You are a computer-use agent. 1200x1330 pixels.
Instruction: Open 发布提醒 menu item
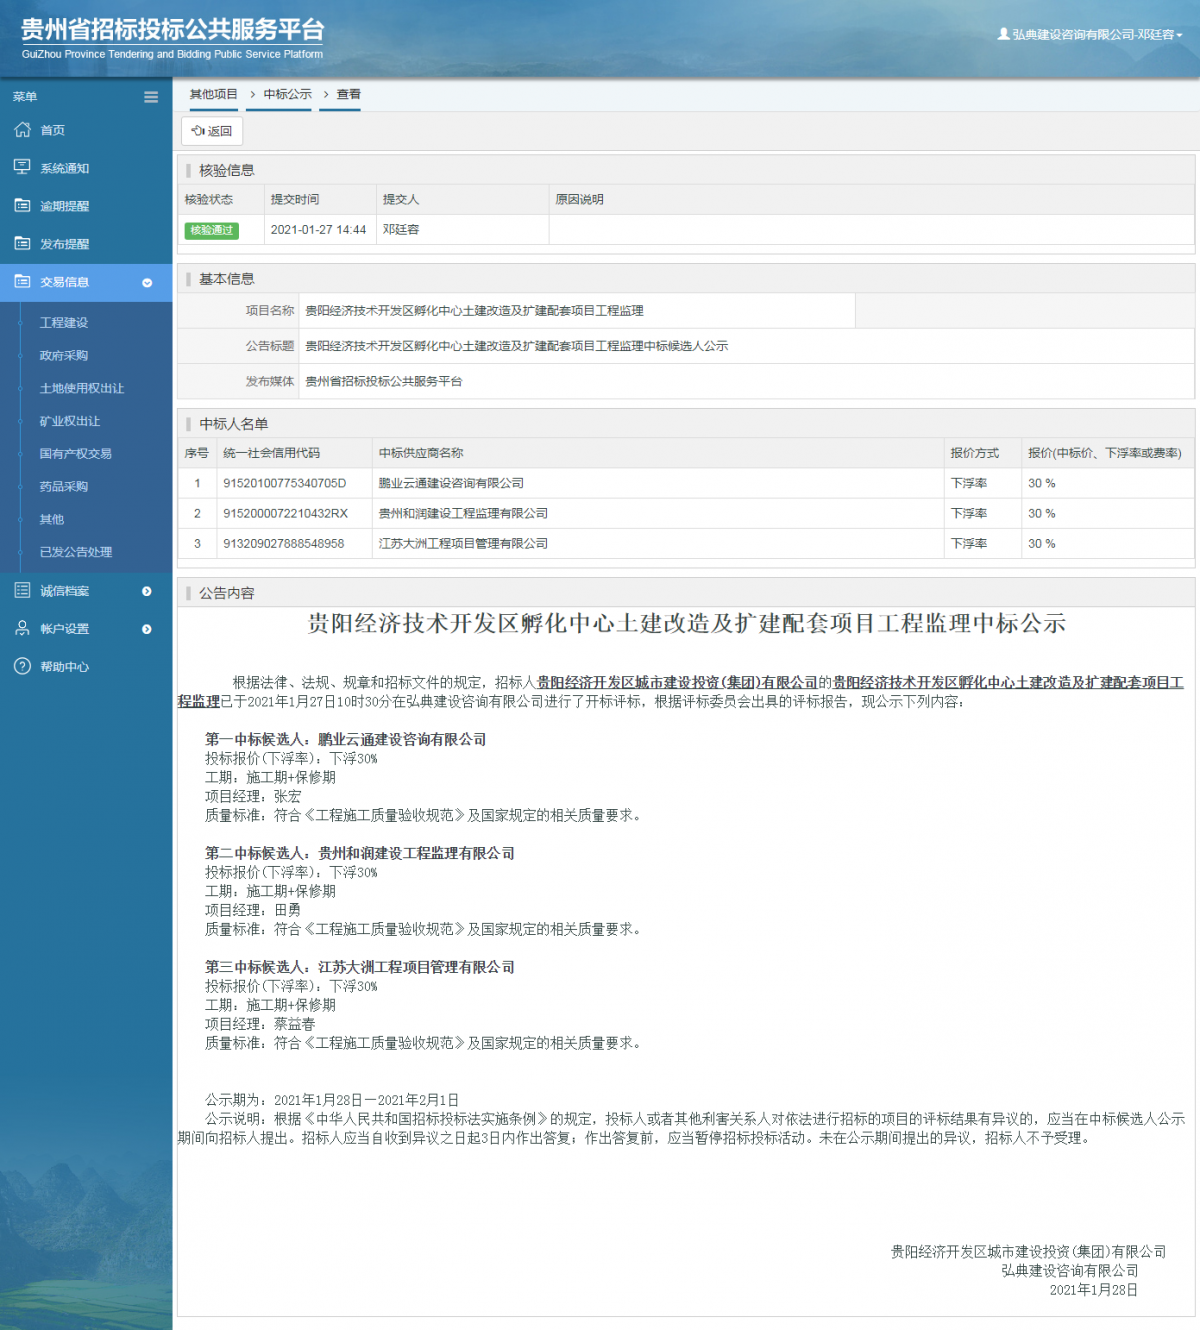[65, 245]
